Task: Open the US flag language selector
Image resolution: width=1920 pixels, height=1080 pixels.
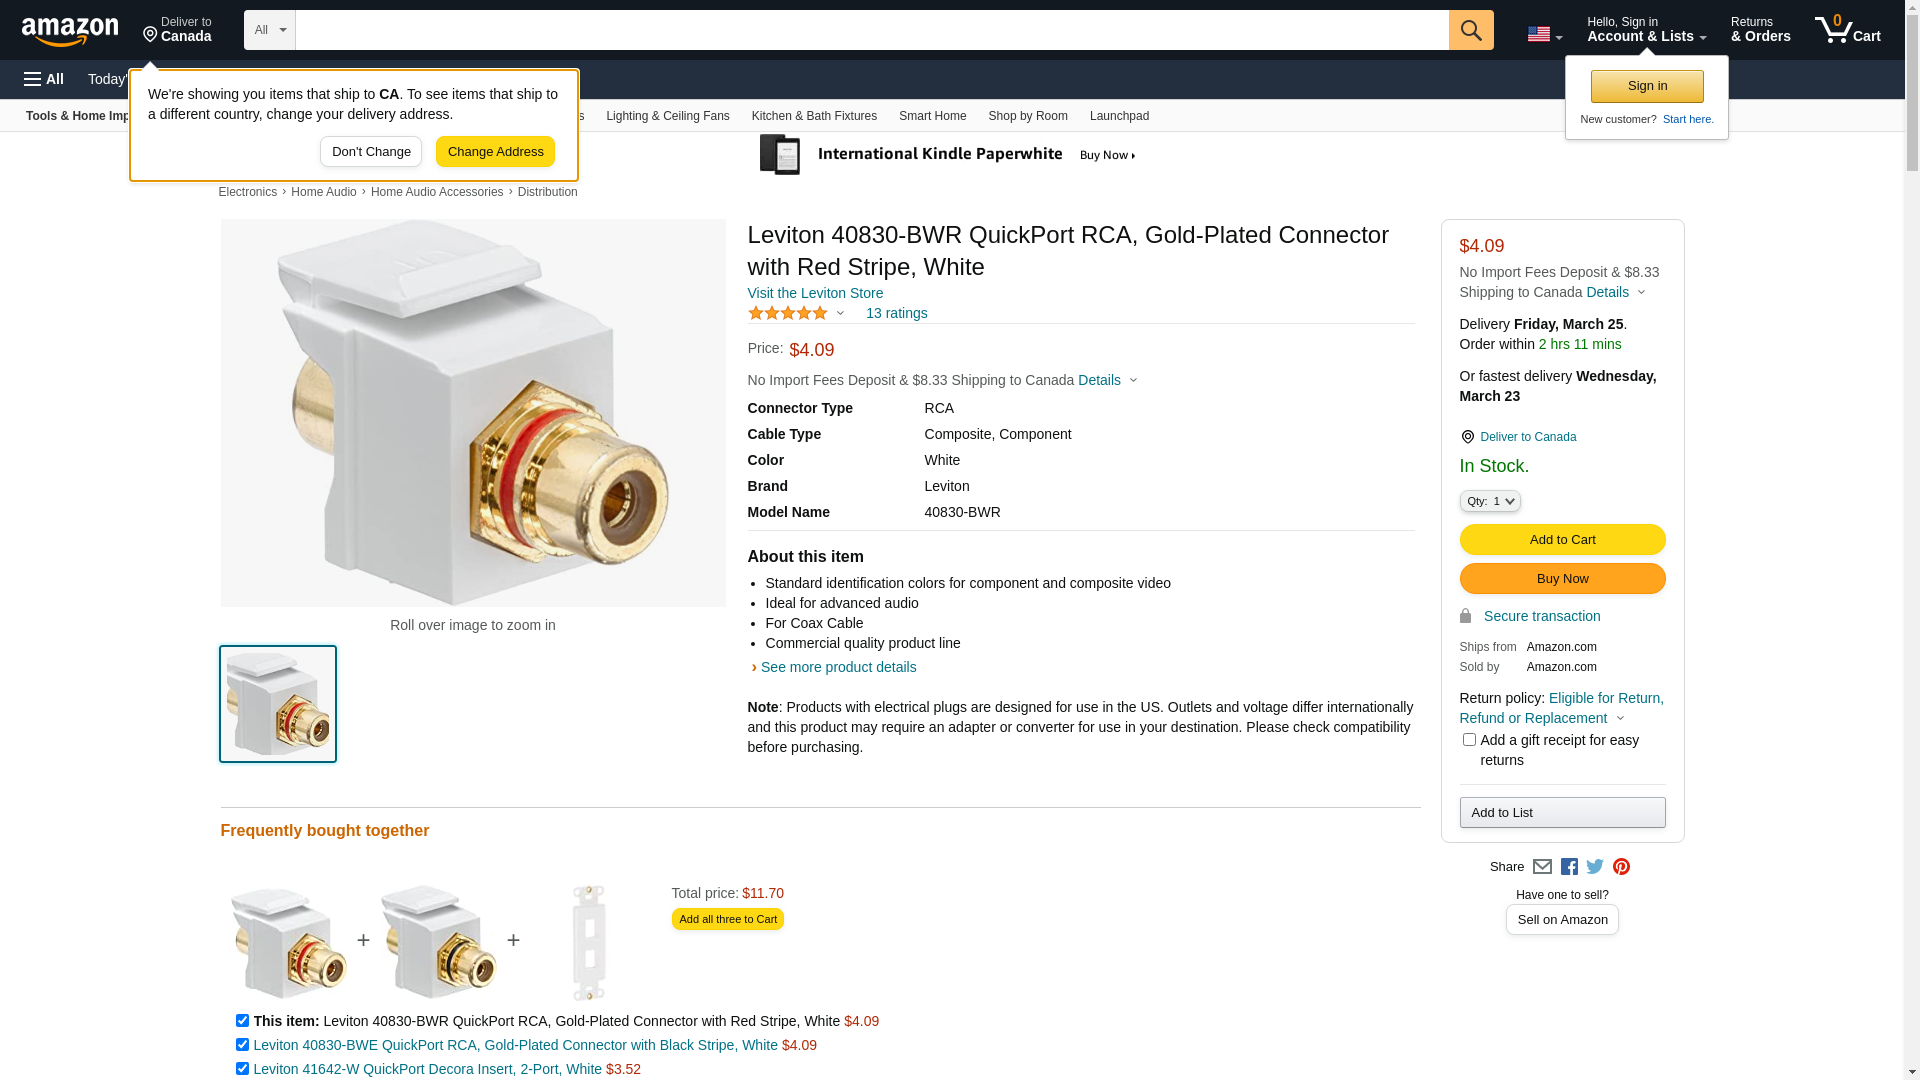Action: click(x=1544, y=34)
